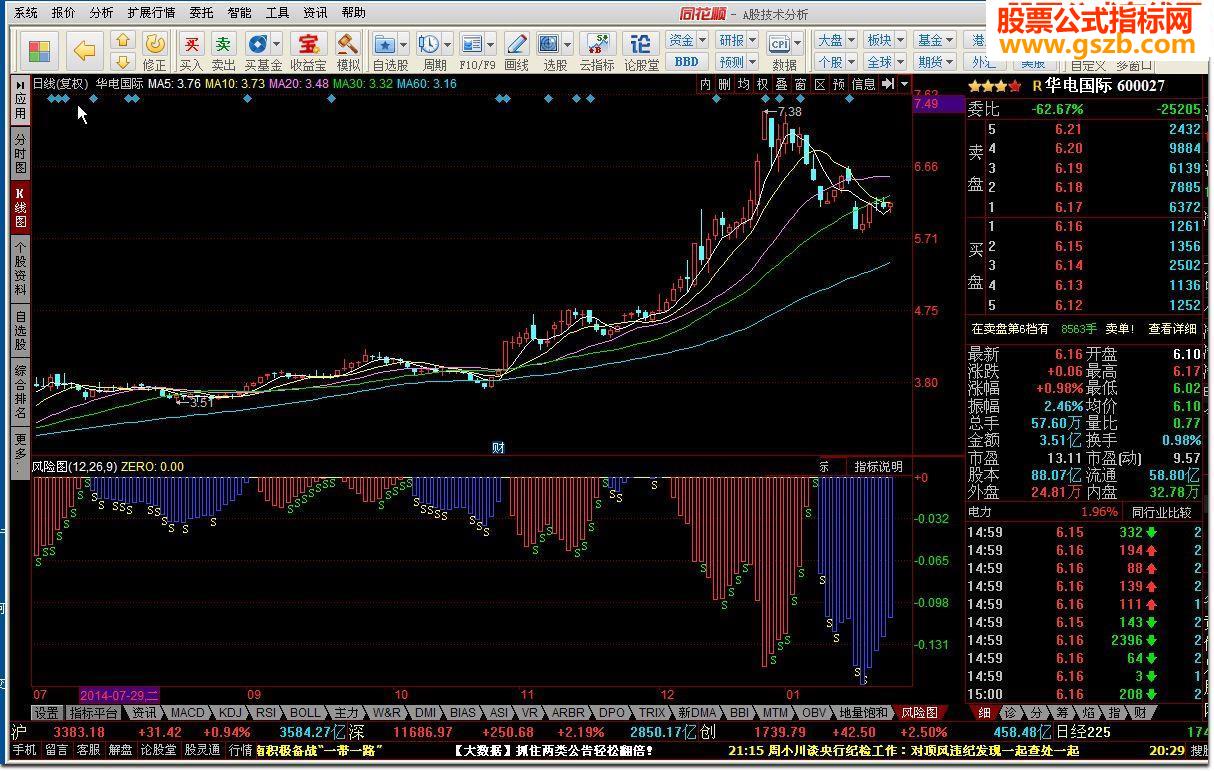The image size is (1214, 771).
Task: Click the 均 moving average icon
Action: click(744, 85)
